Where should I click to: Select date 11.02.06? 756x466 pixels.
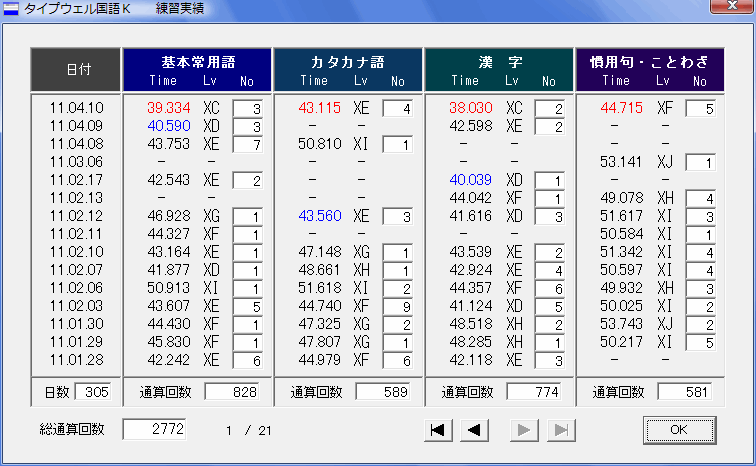pos(76,288)
